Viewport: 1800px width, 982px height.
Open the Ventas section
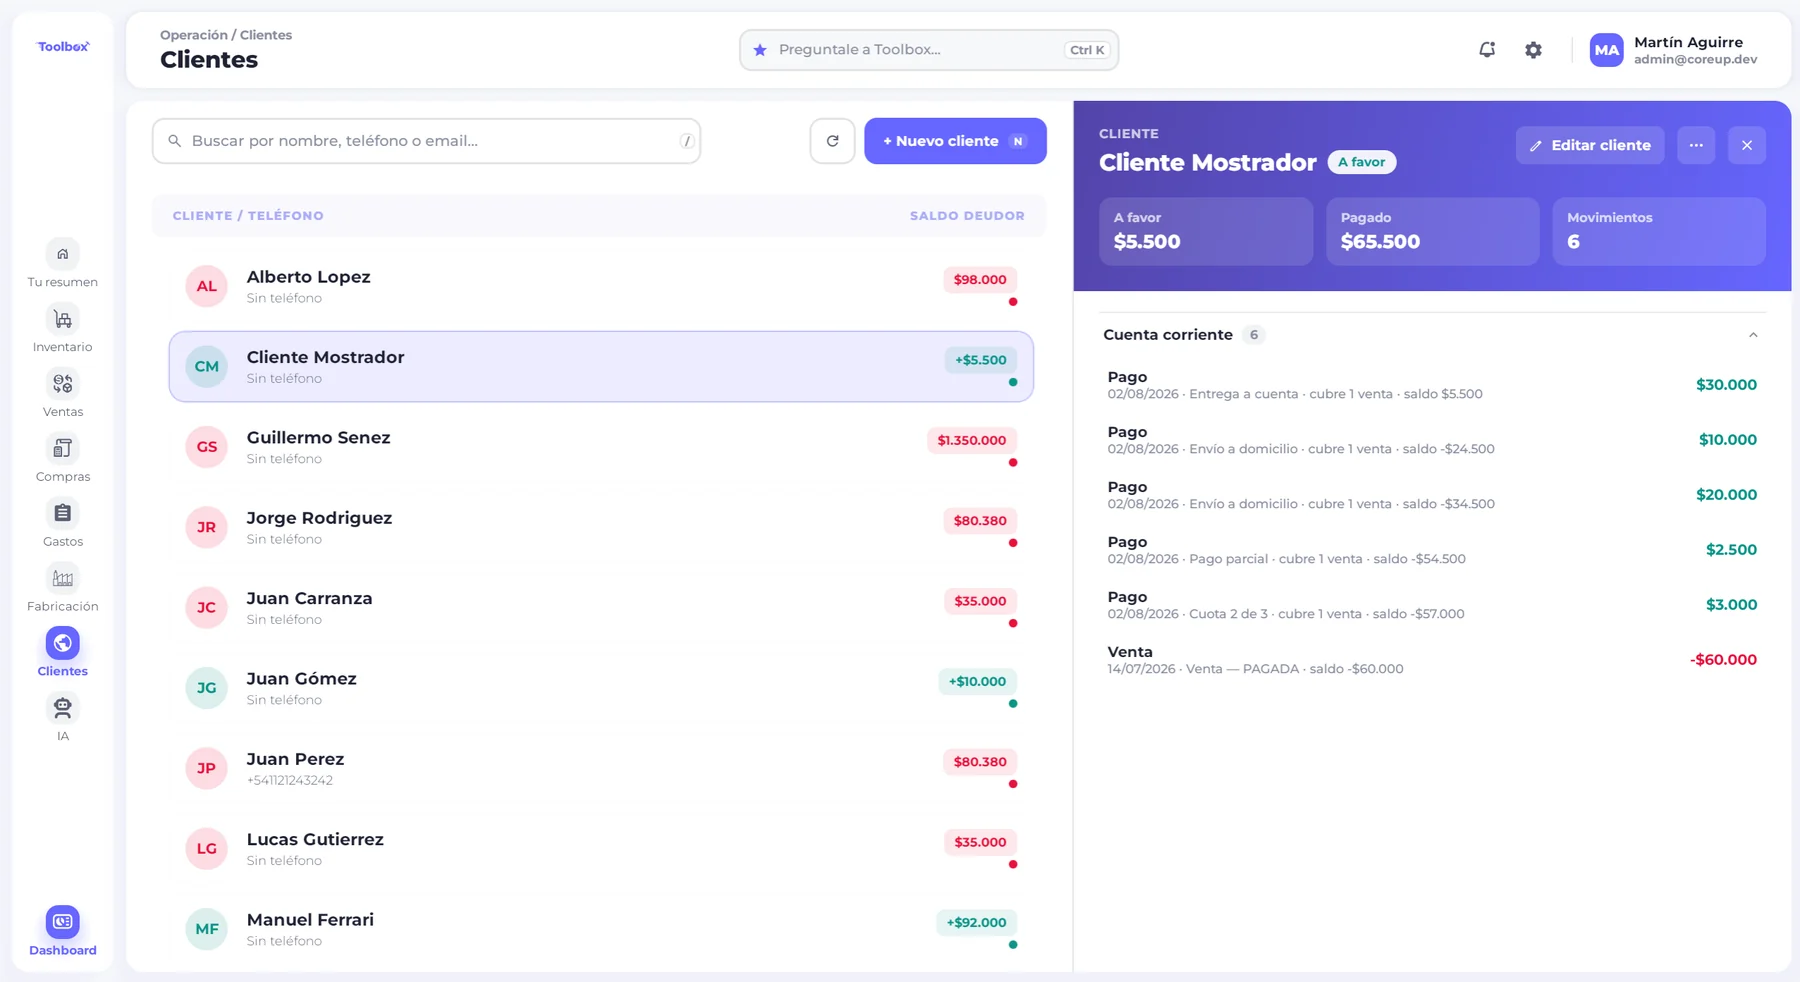pyautogui.click(x=62, y=394)
